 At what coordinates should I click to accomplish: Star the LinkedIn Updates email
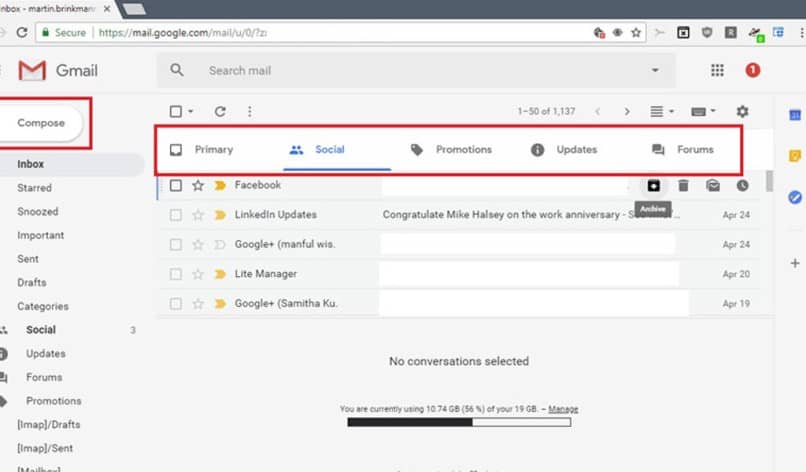coord(198,215)
